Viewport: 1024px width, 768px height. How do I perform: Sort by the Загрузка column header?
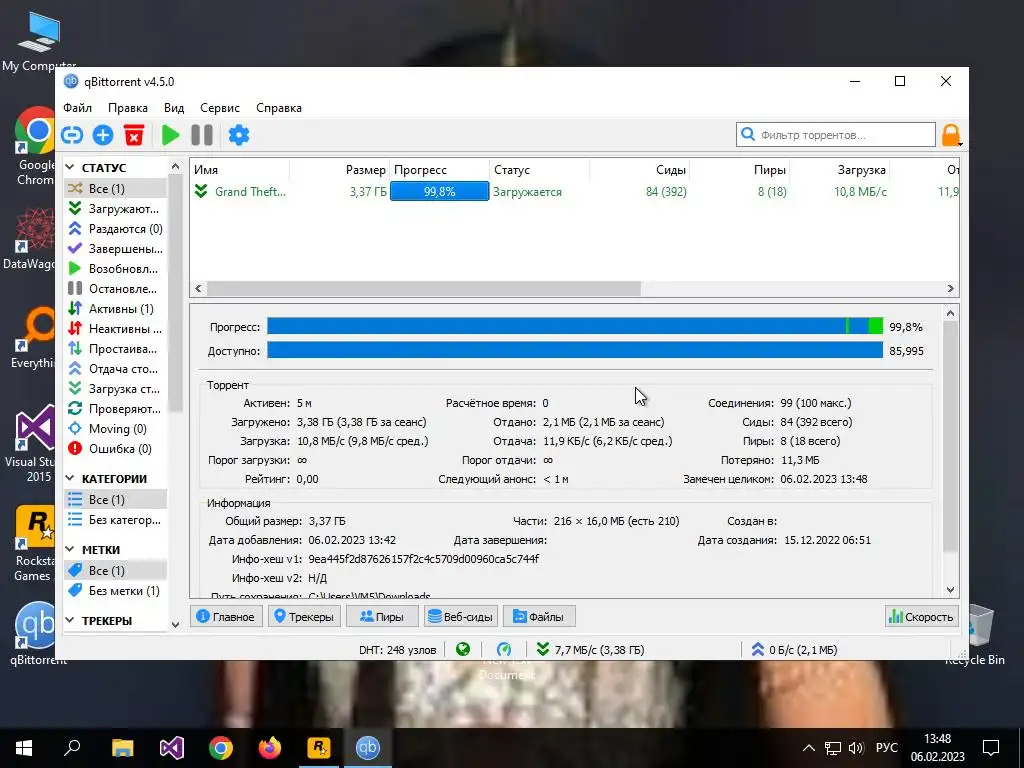pos(839,170)
